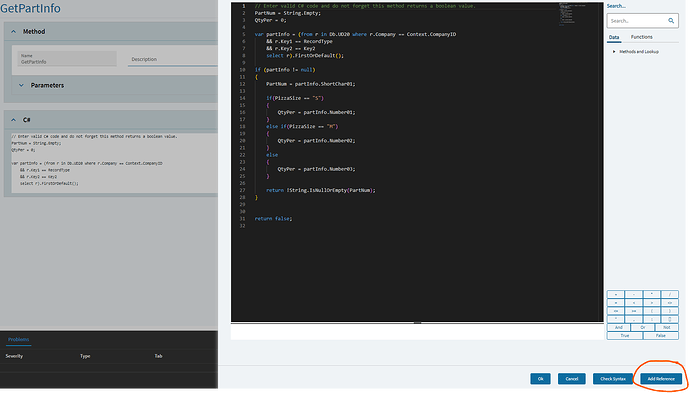This screenshot has height=393, width=690.
Task: Insert the Not logical operator
Action: pos(667,327)
